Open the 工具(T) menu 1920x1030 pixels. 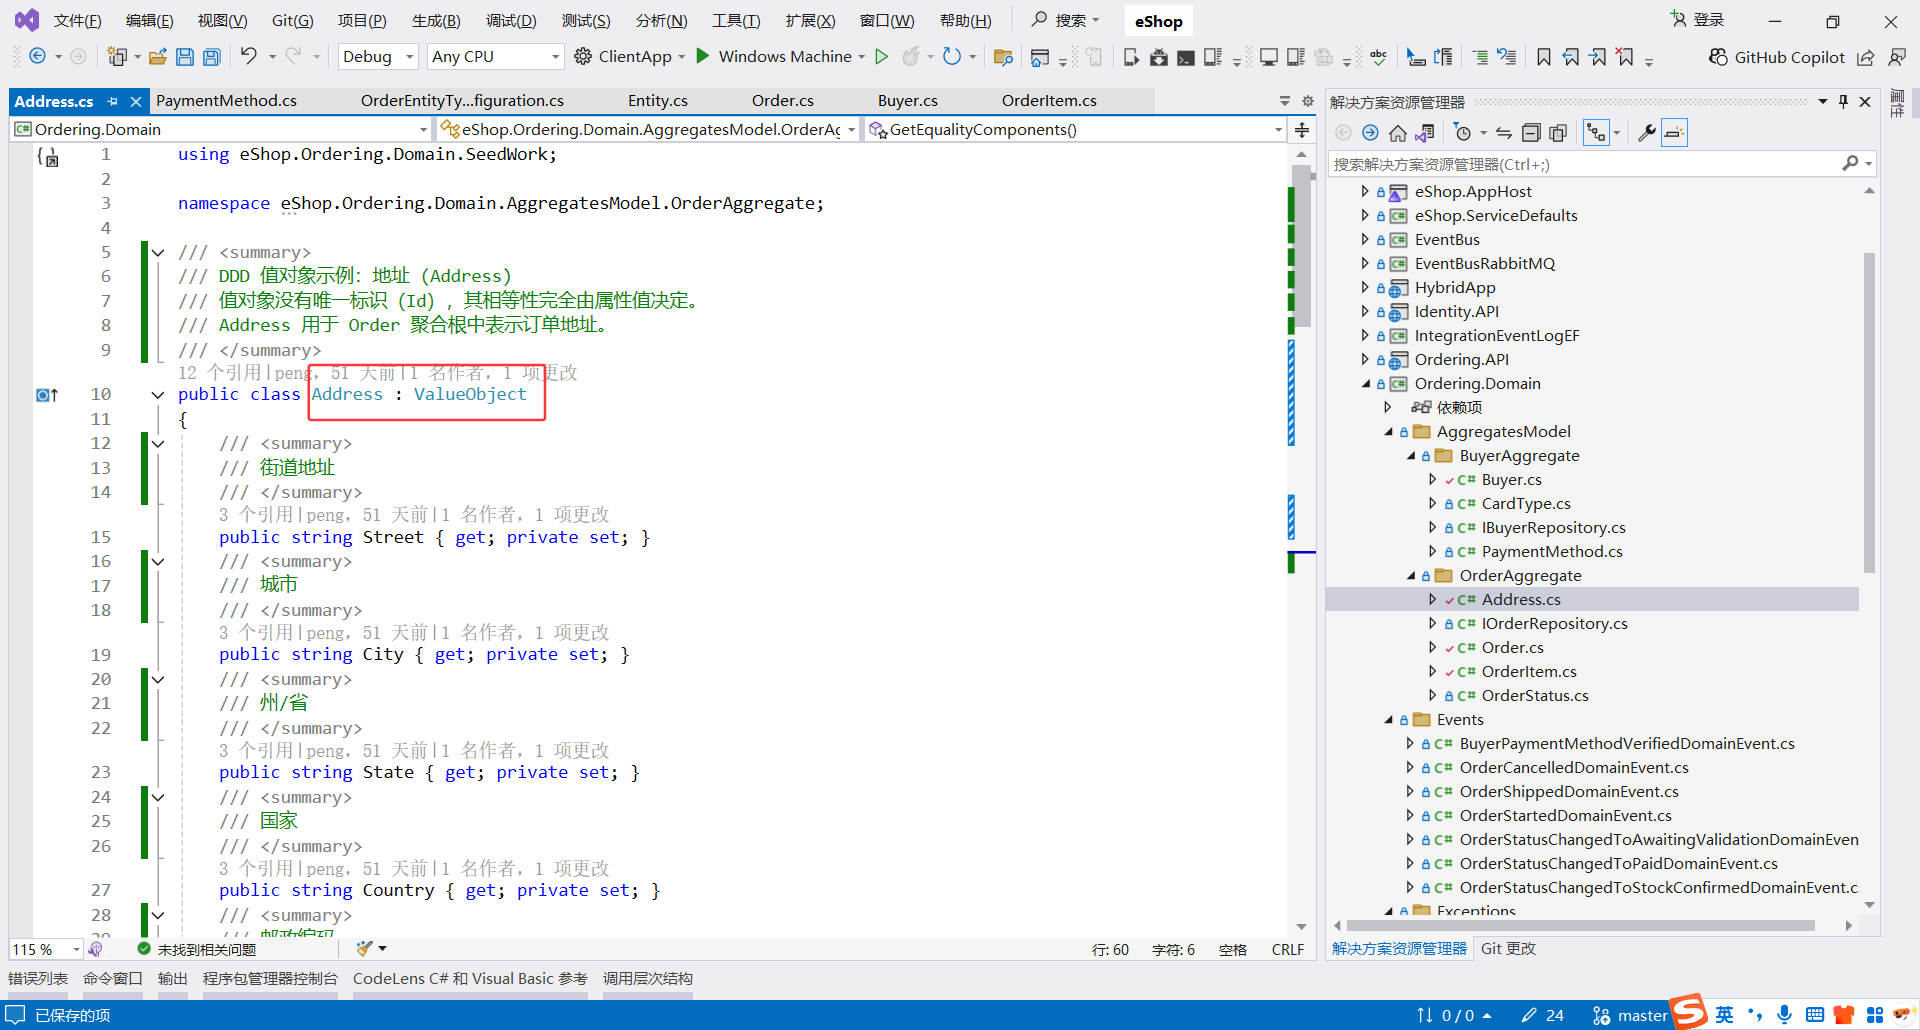[x=736, y=21]
